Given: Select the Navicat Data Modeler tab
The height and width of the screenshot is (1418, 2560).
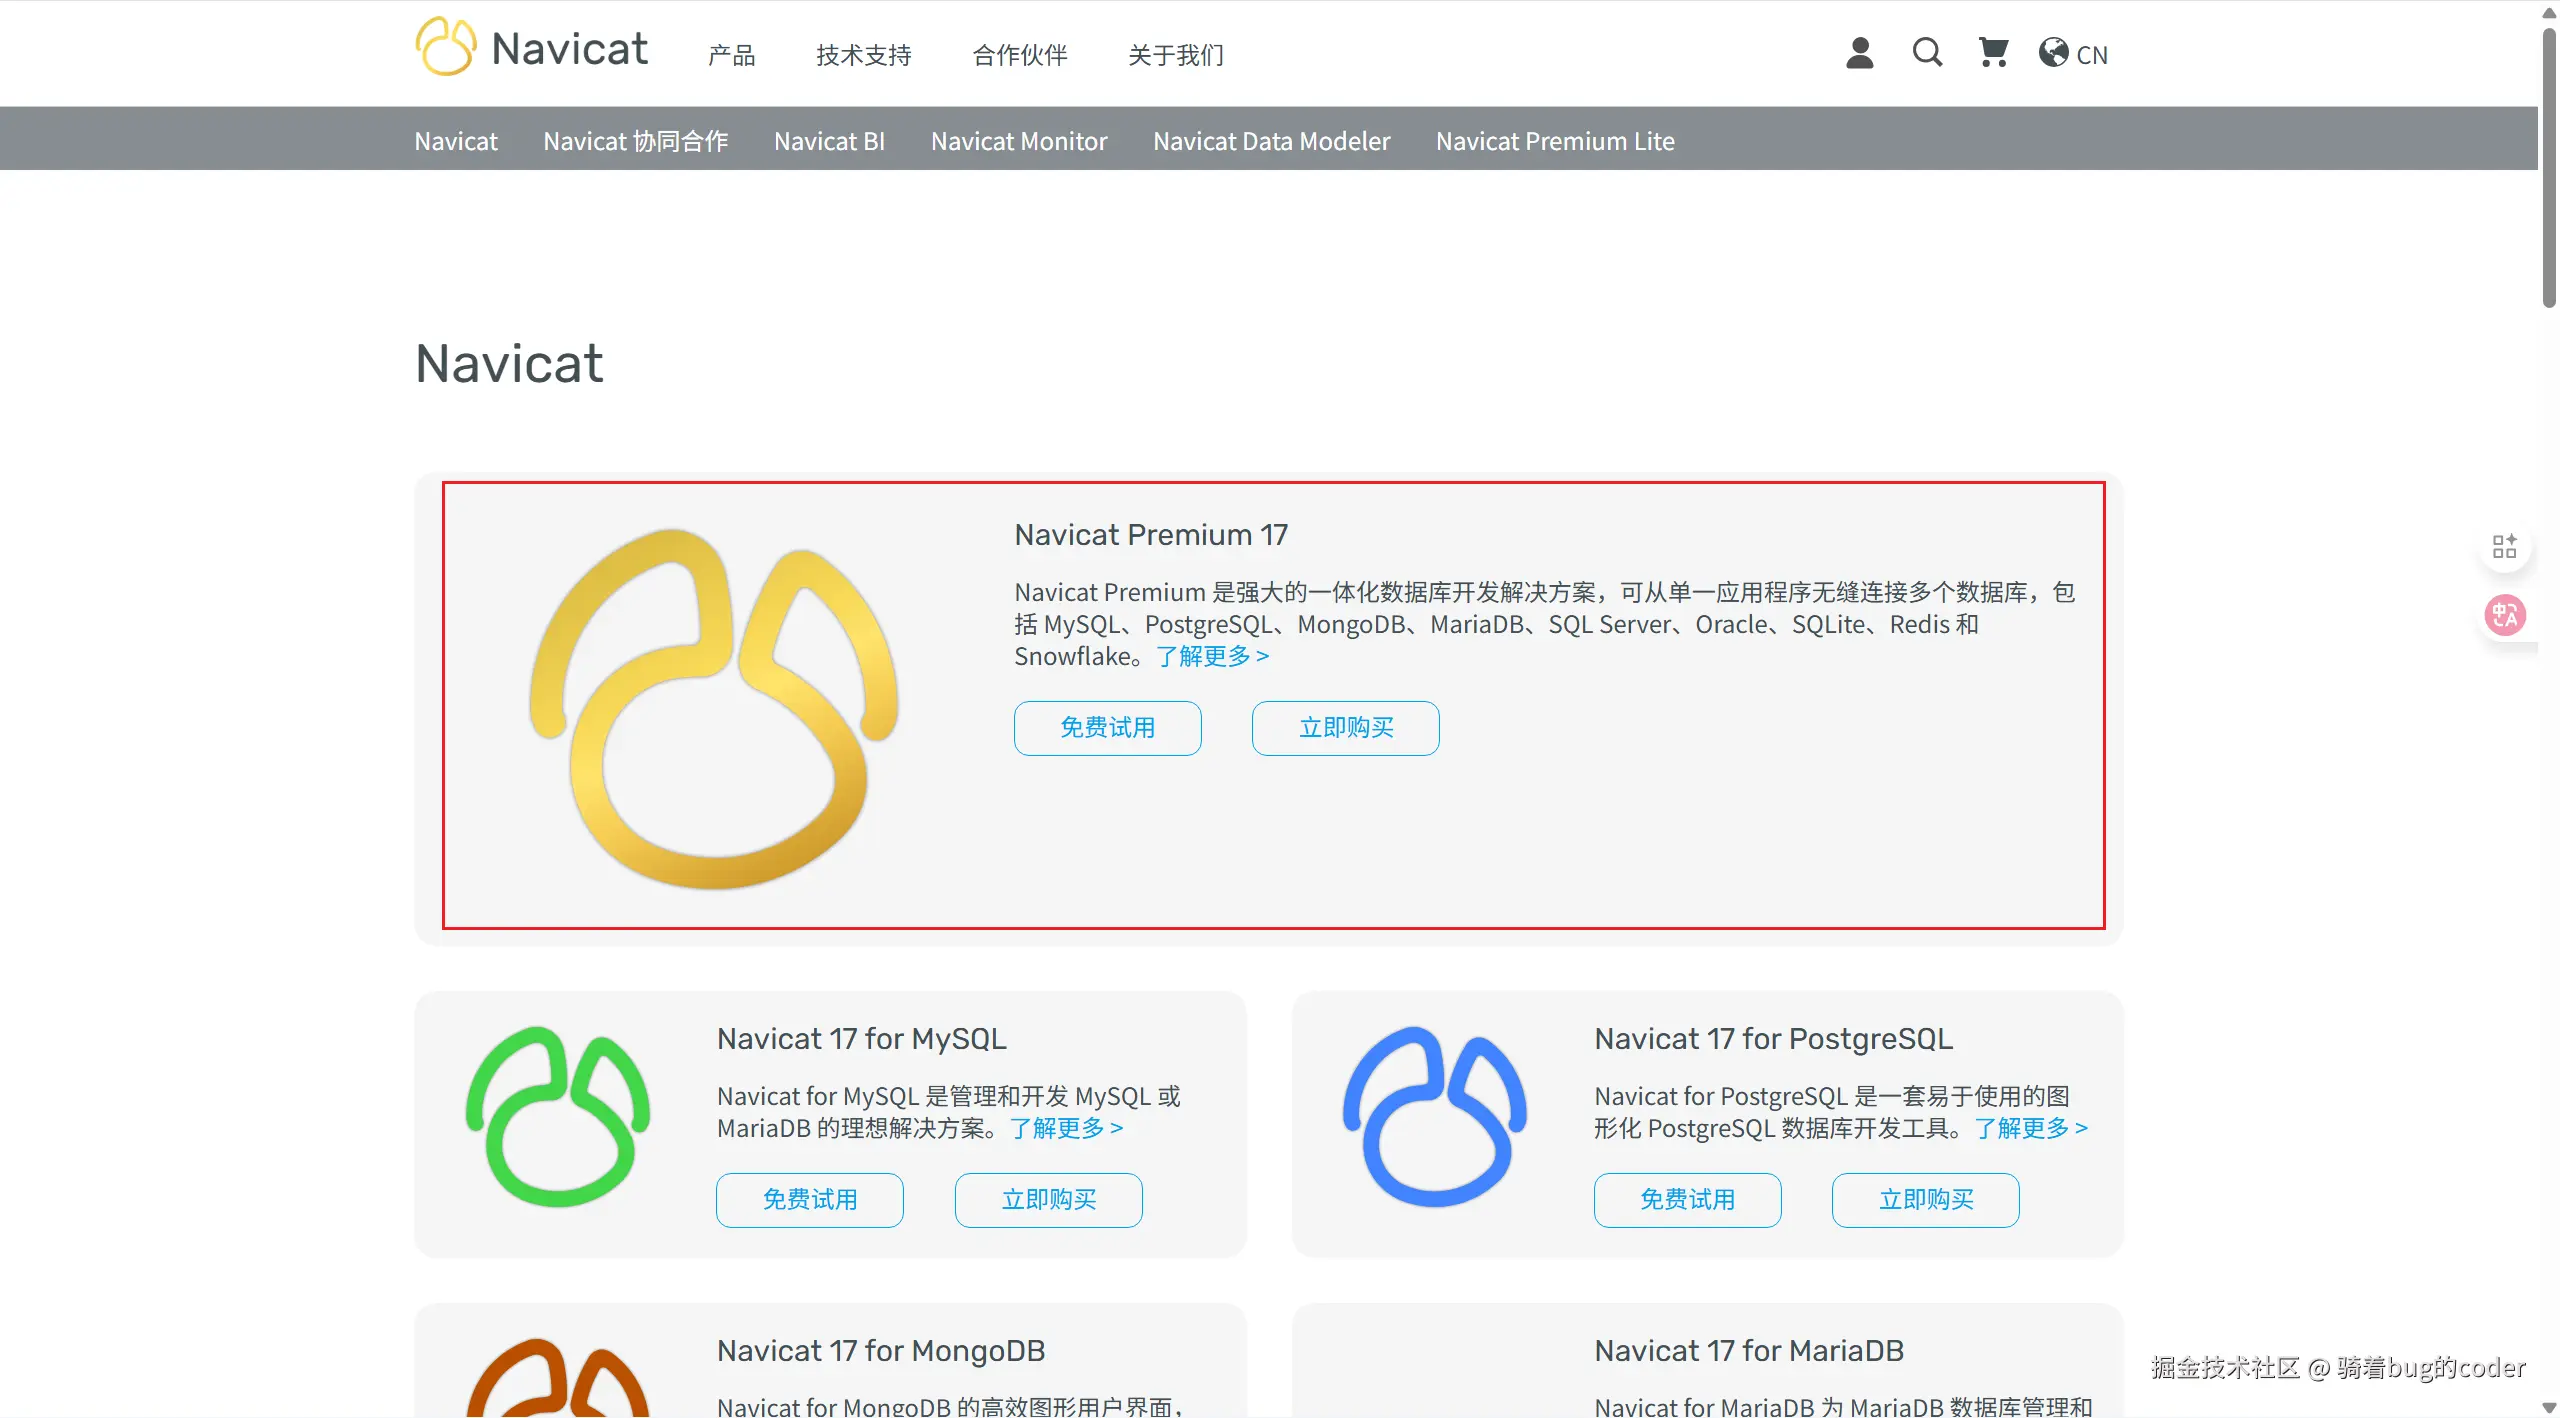Looking at the screenshot, I should pos(1271,141).
